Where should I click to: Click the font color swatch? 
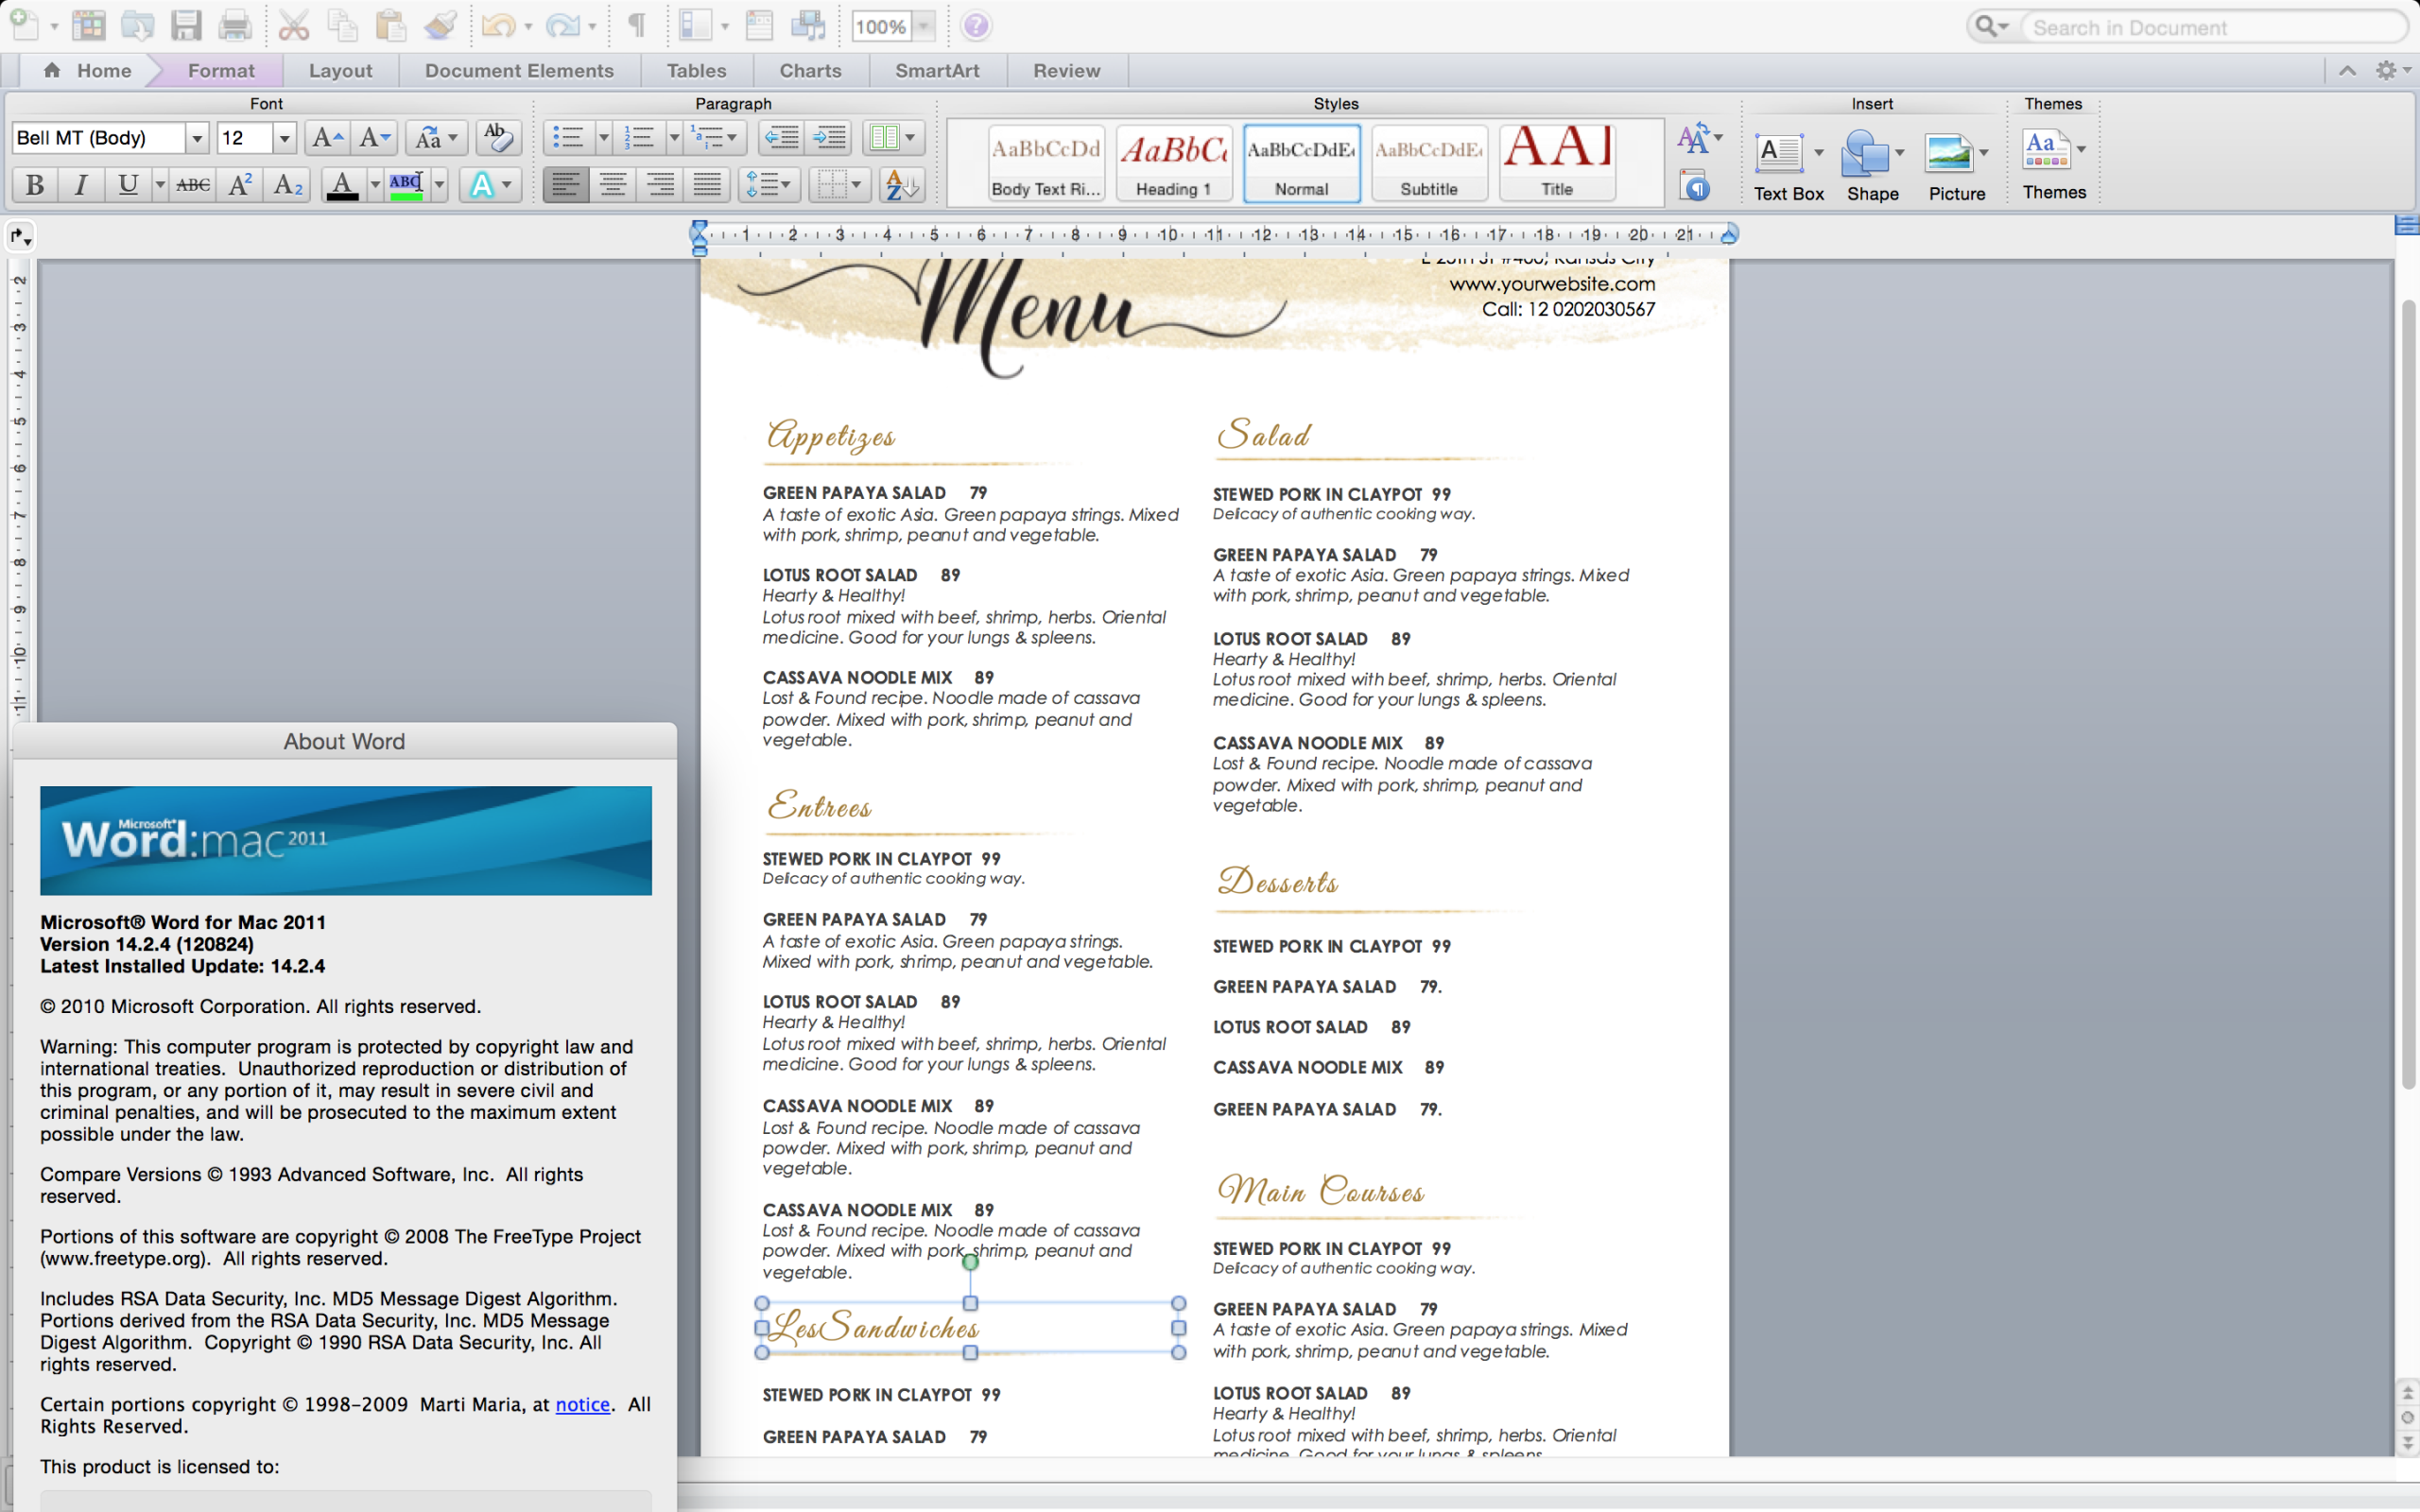[x=342, y=185]
